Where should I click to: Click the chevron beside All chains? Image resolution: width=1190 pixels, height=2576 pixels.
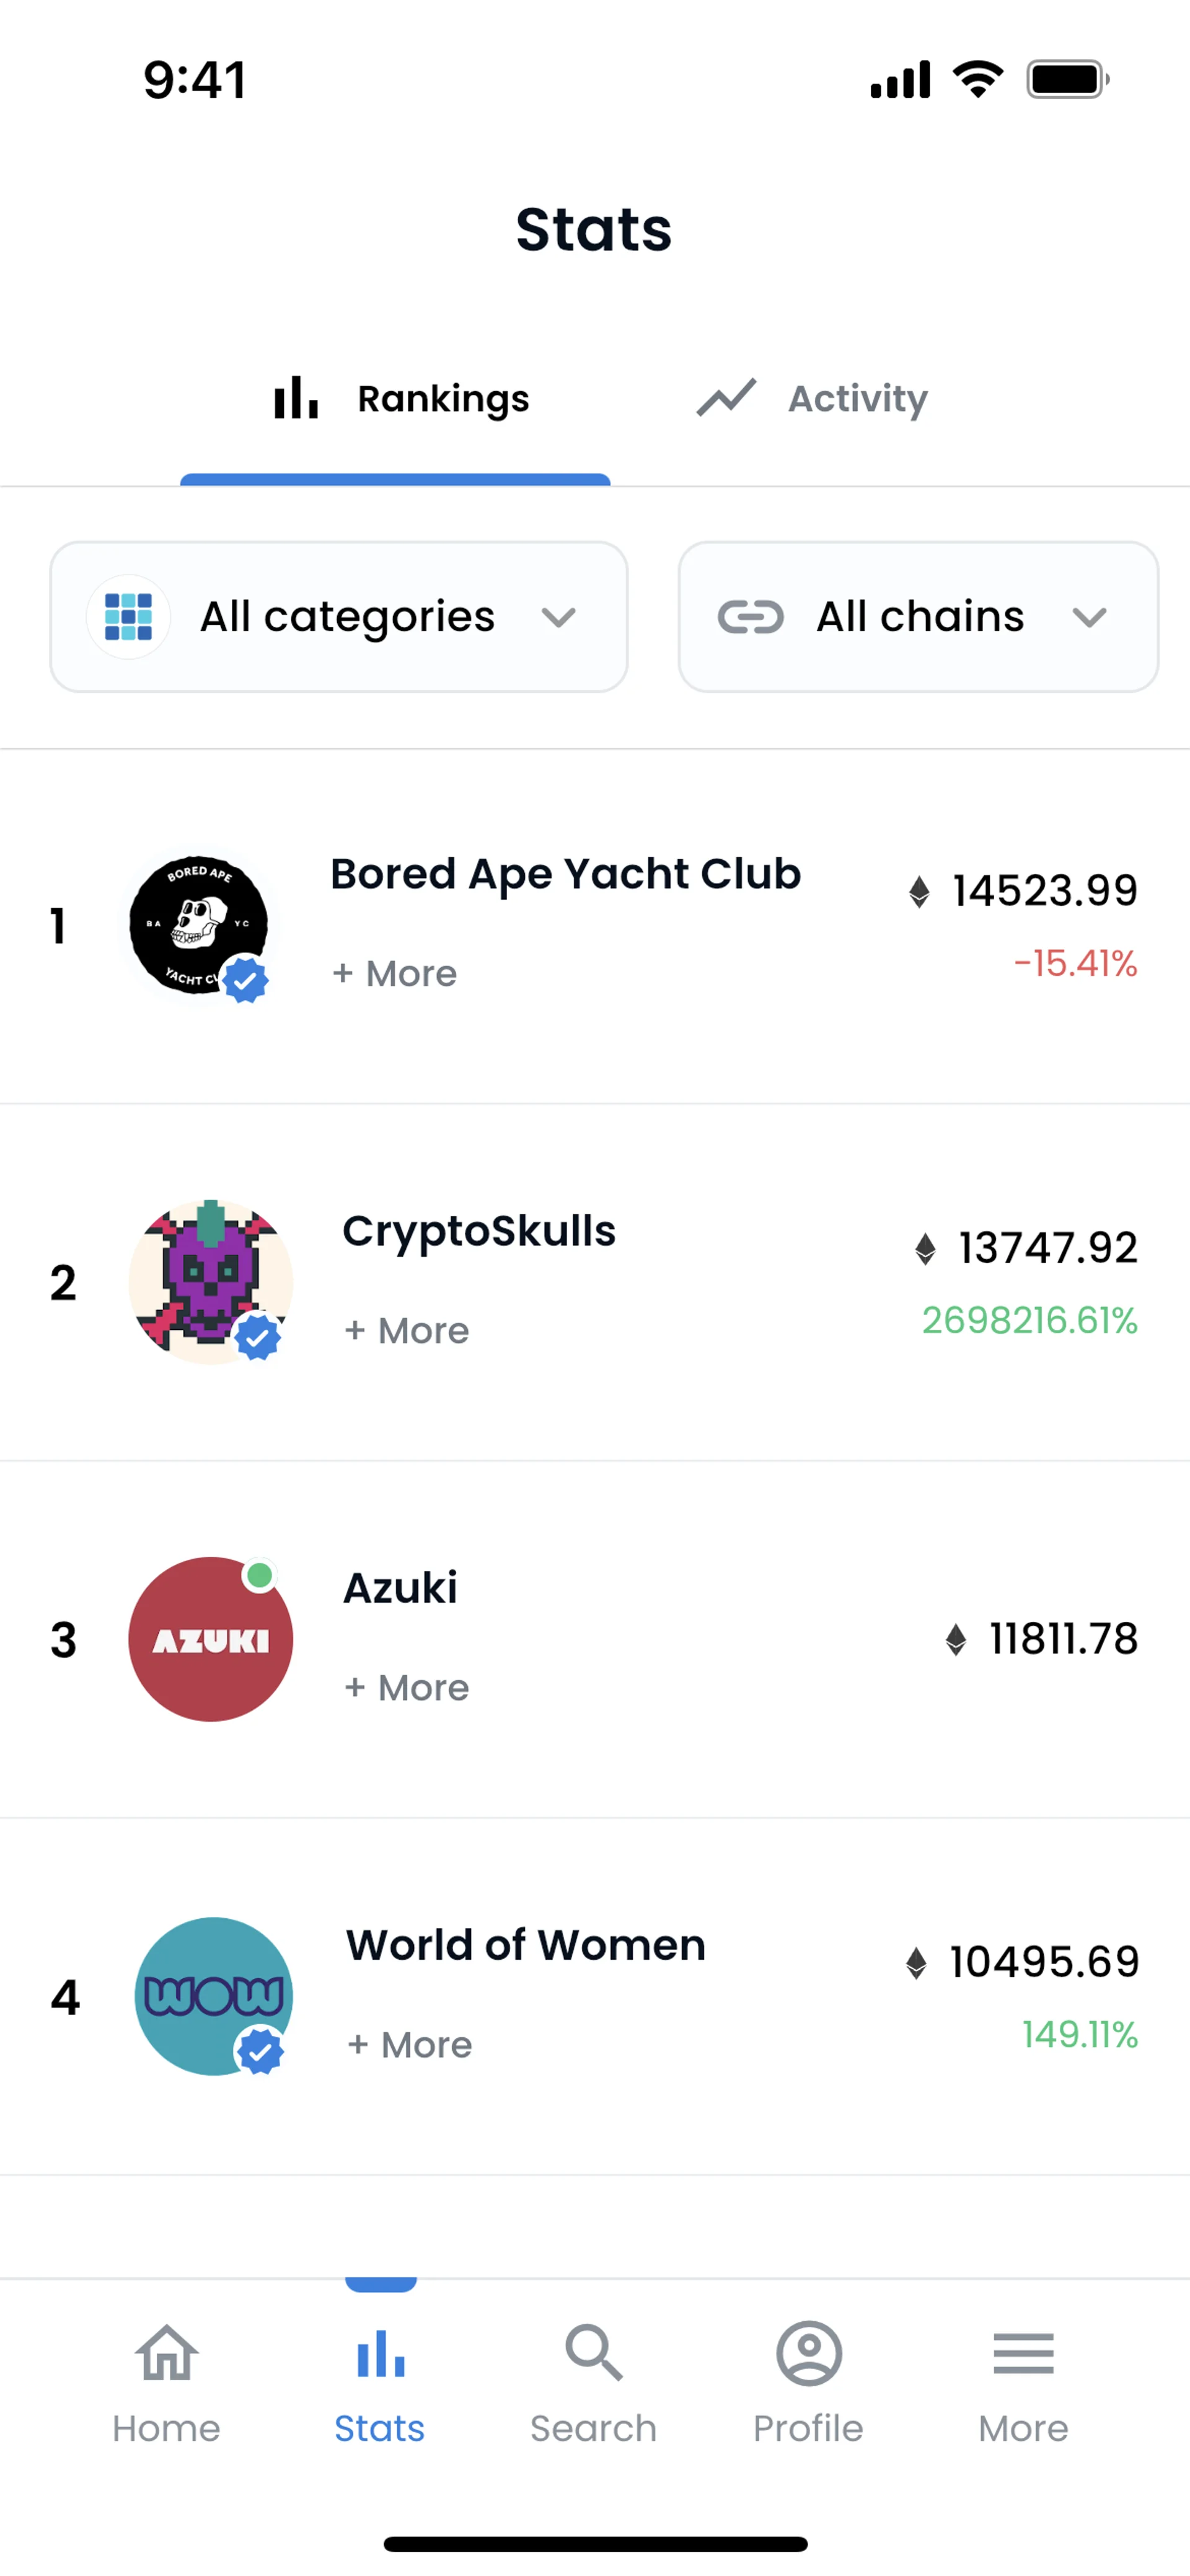1089,618
